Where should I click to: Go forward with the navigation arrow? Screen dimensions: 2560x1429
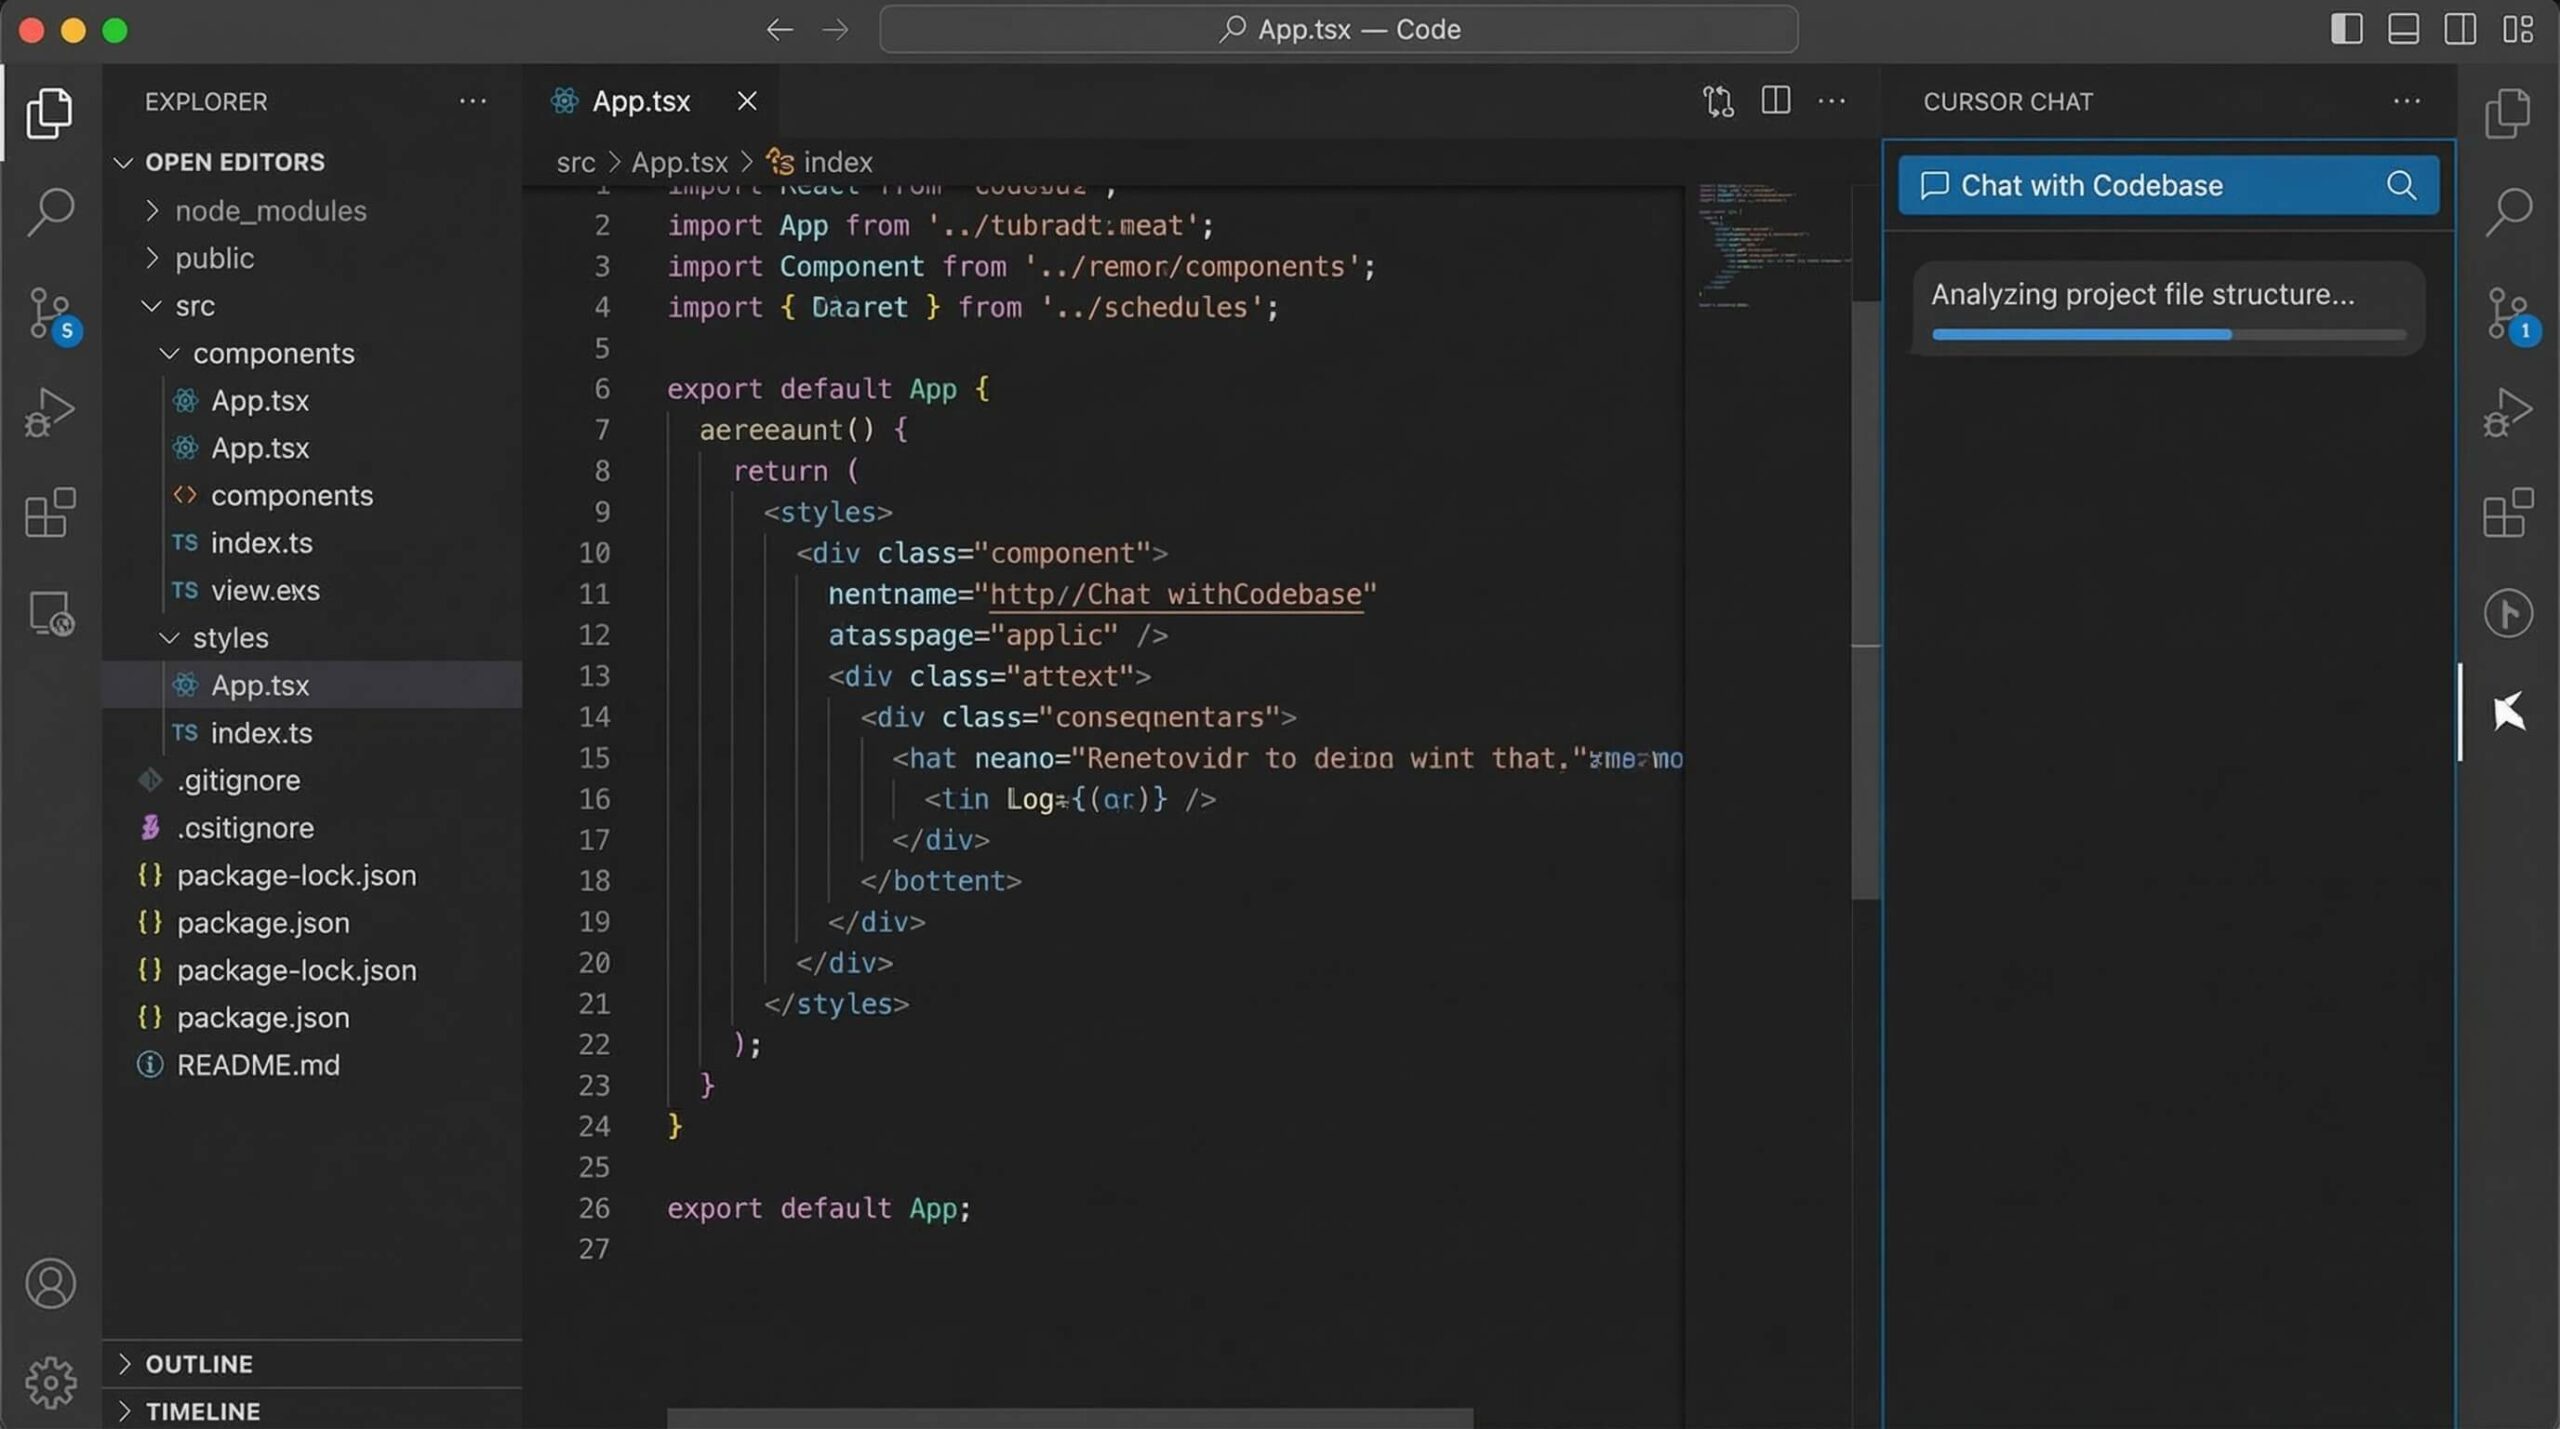(836, 30)
